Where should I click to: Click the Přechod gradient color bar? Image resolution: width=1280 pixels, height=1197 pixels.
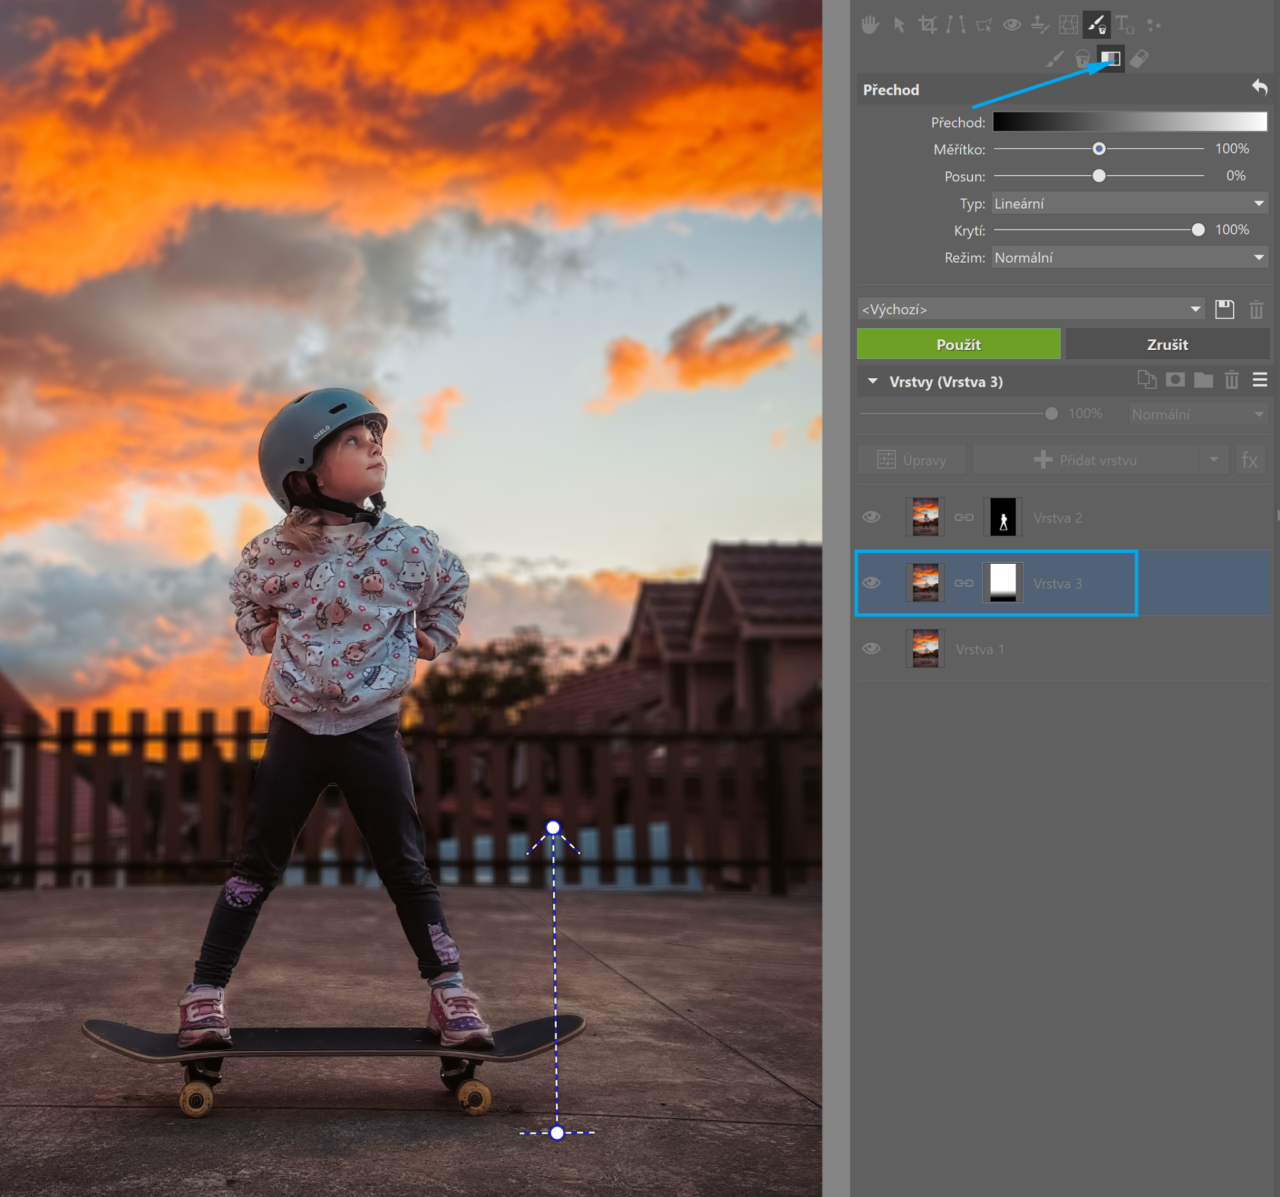point(1129,122)
